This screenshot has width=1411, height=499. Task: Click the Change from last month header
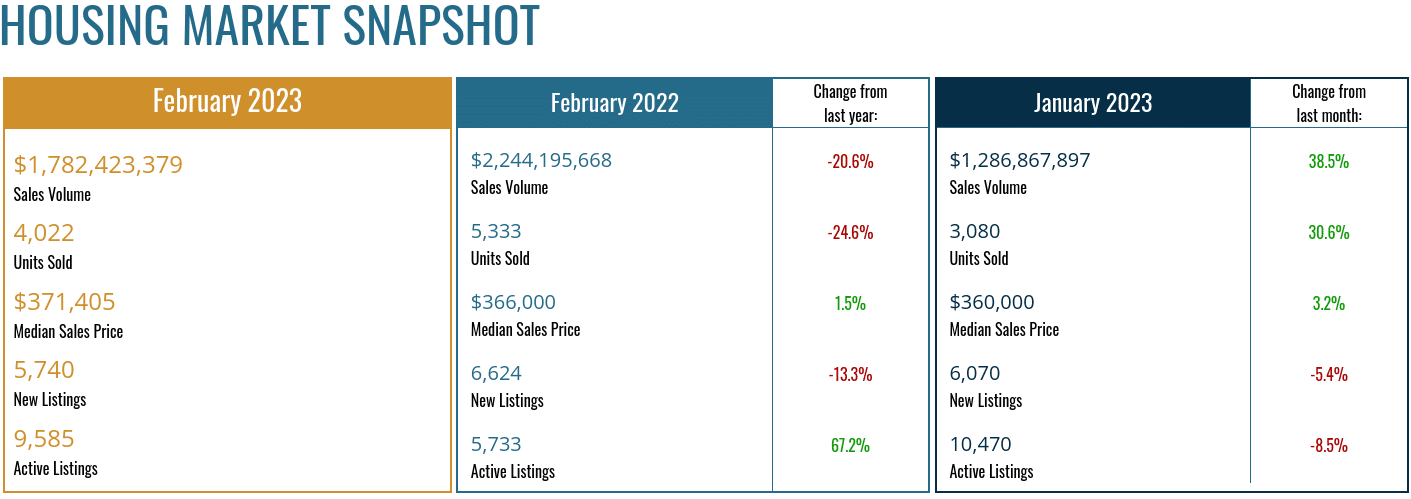1328,103
